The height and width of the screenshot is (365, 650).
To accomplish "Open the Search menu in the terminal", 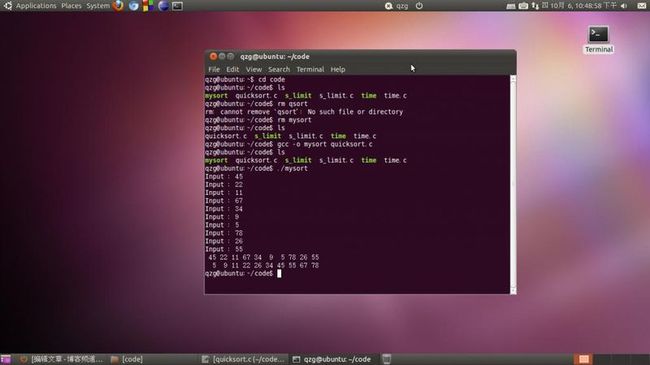I will [x=279, y=69].
